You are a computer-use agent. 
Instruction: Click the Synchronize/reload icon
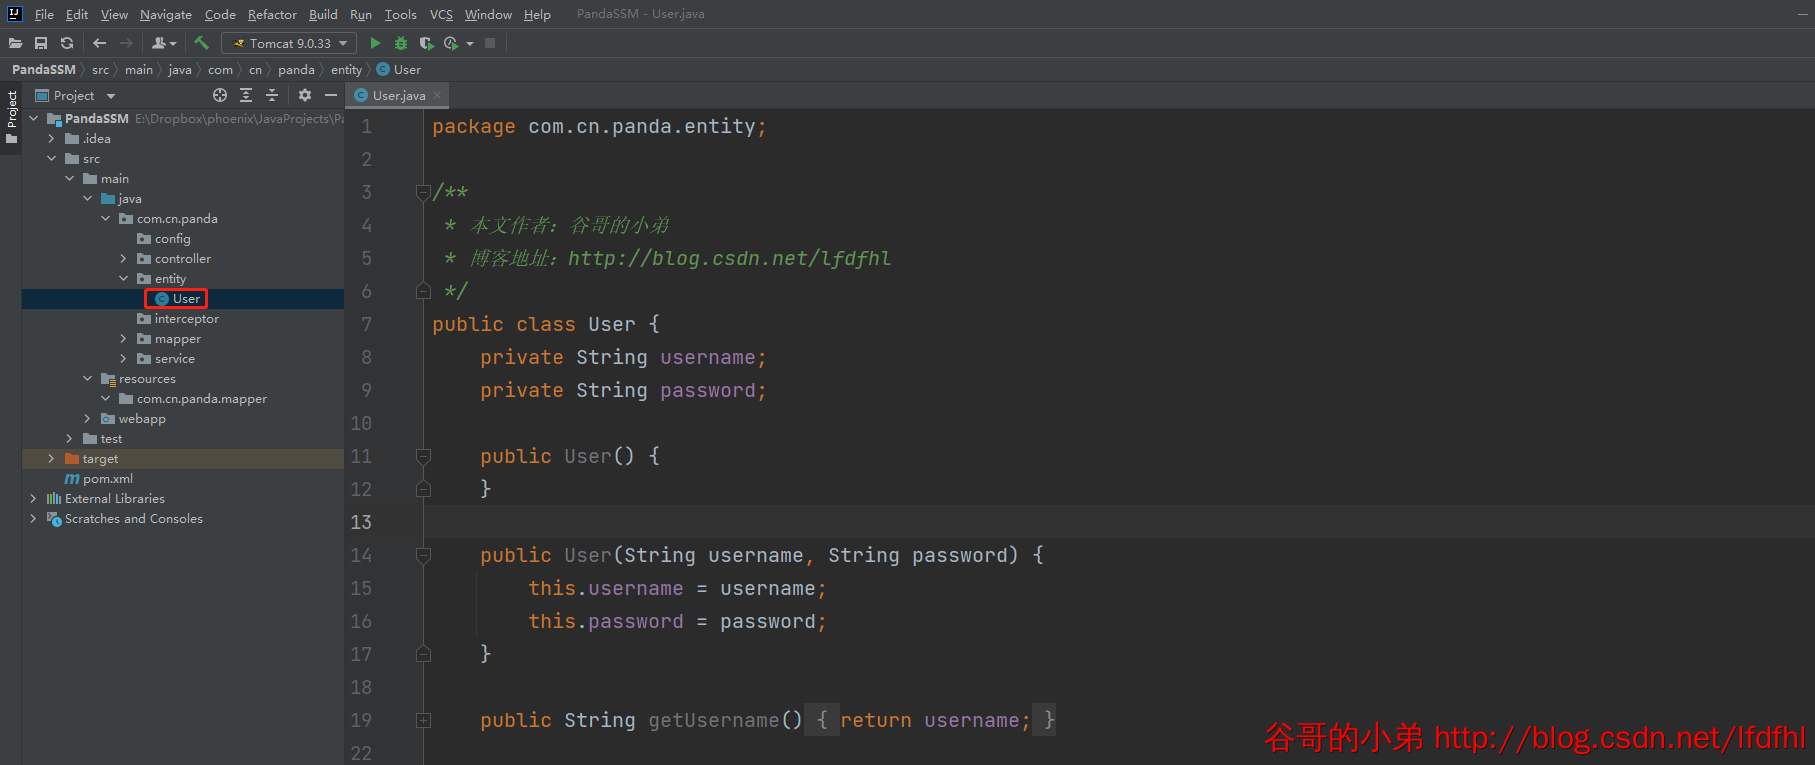tap(67, 43)
